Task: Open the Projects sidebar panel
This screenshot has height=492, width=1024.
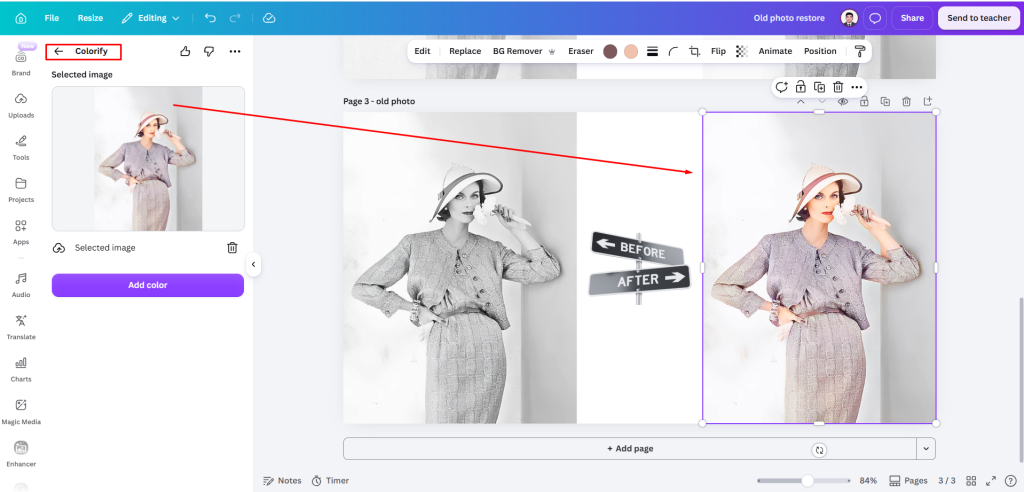Action: pyautogui.click(x=21, y=189)
